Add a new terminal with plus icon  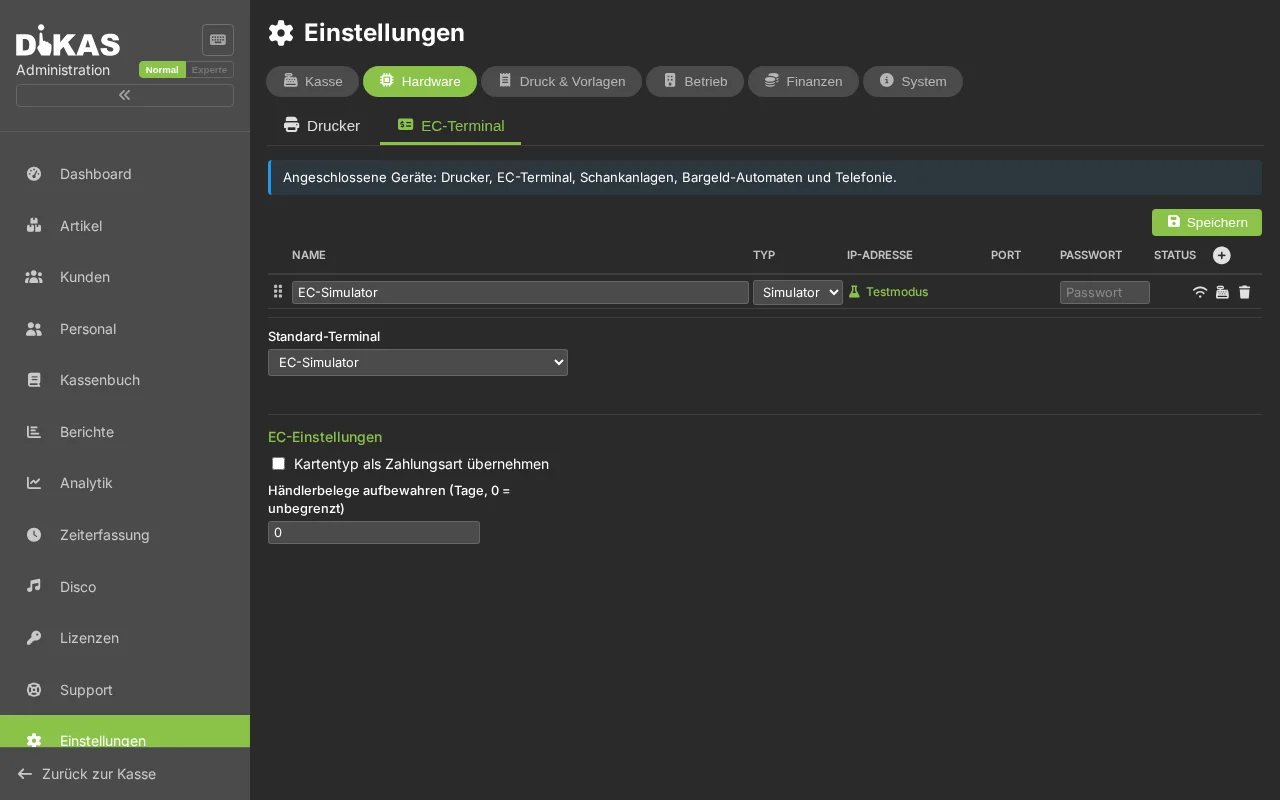[1222, 255]
